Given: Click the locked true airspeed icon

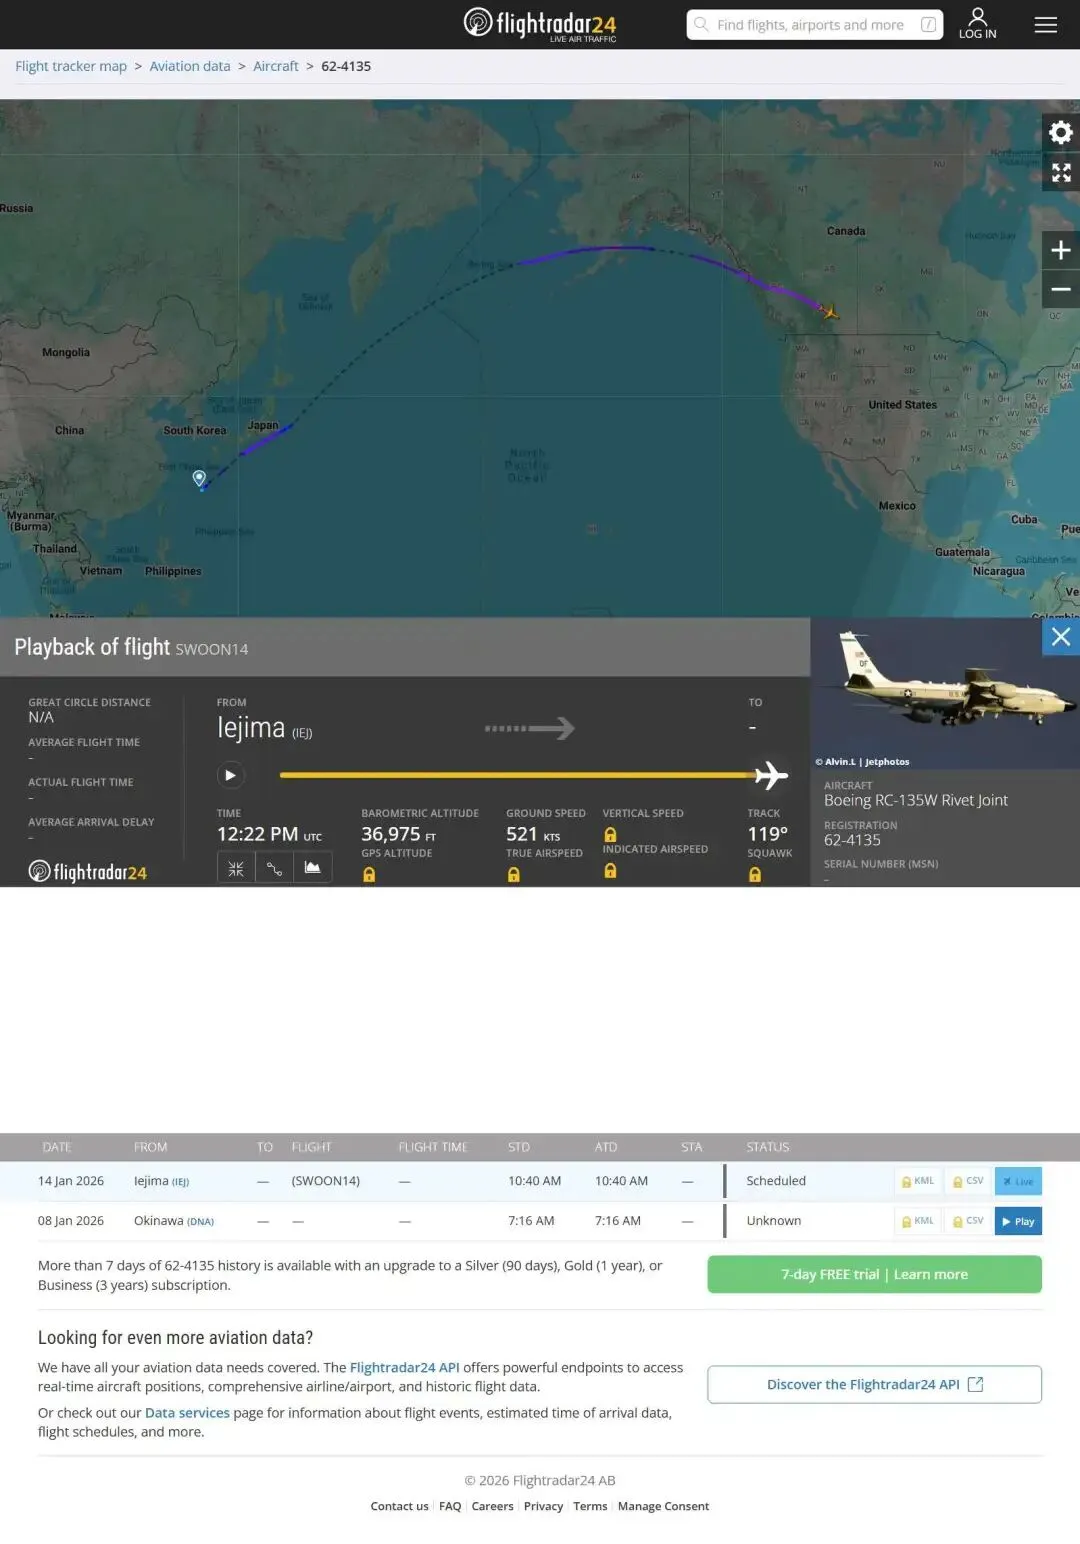Looking at the screenshot, I should 513,875.
